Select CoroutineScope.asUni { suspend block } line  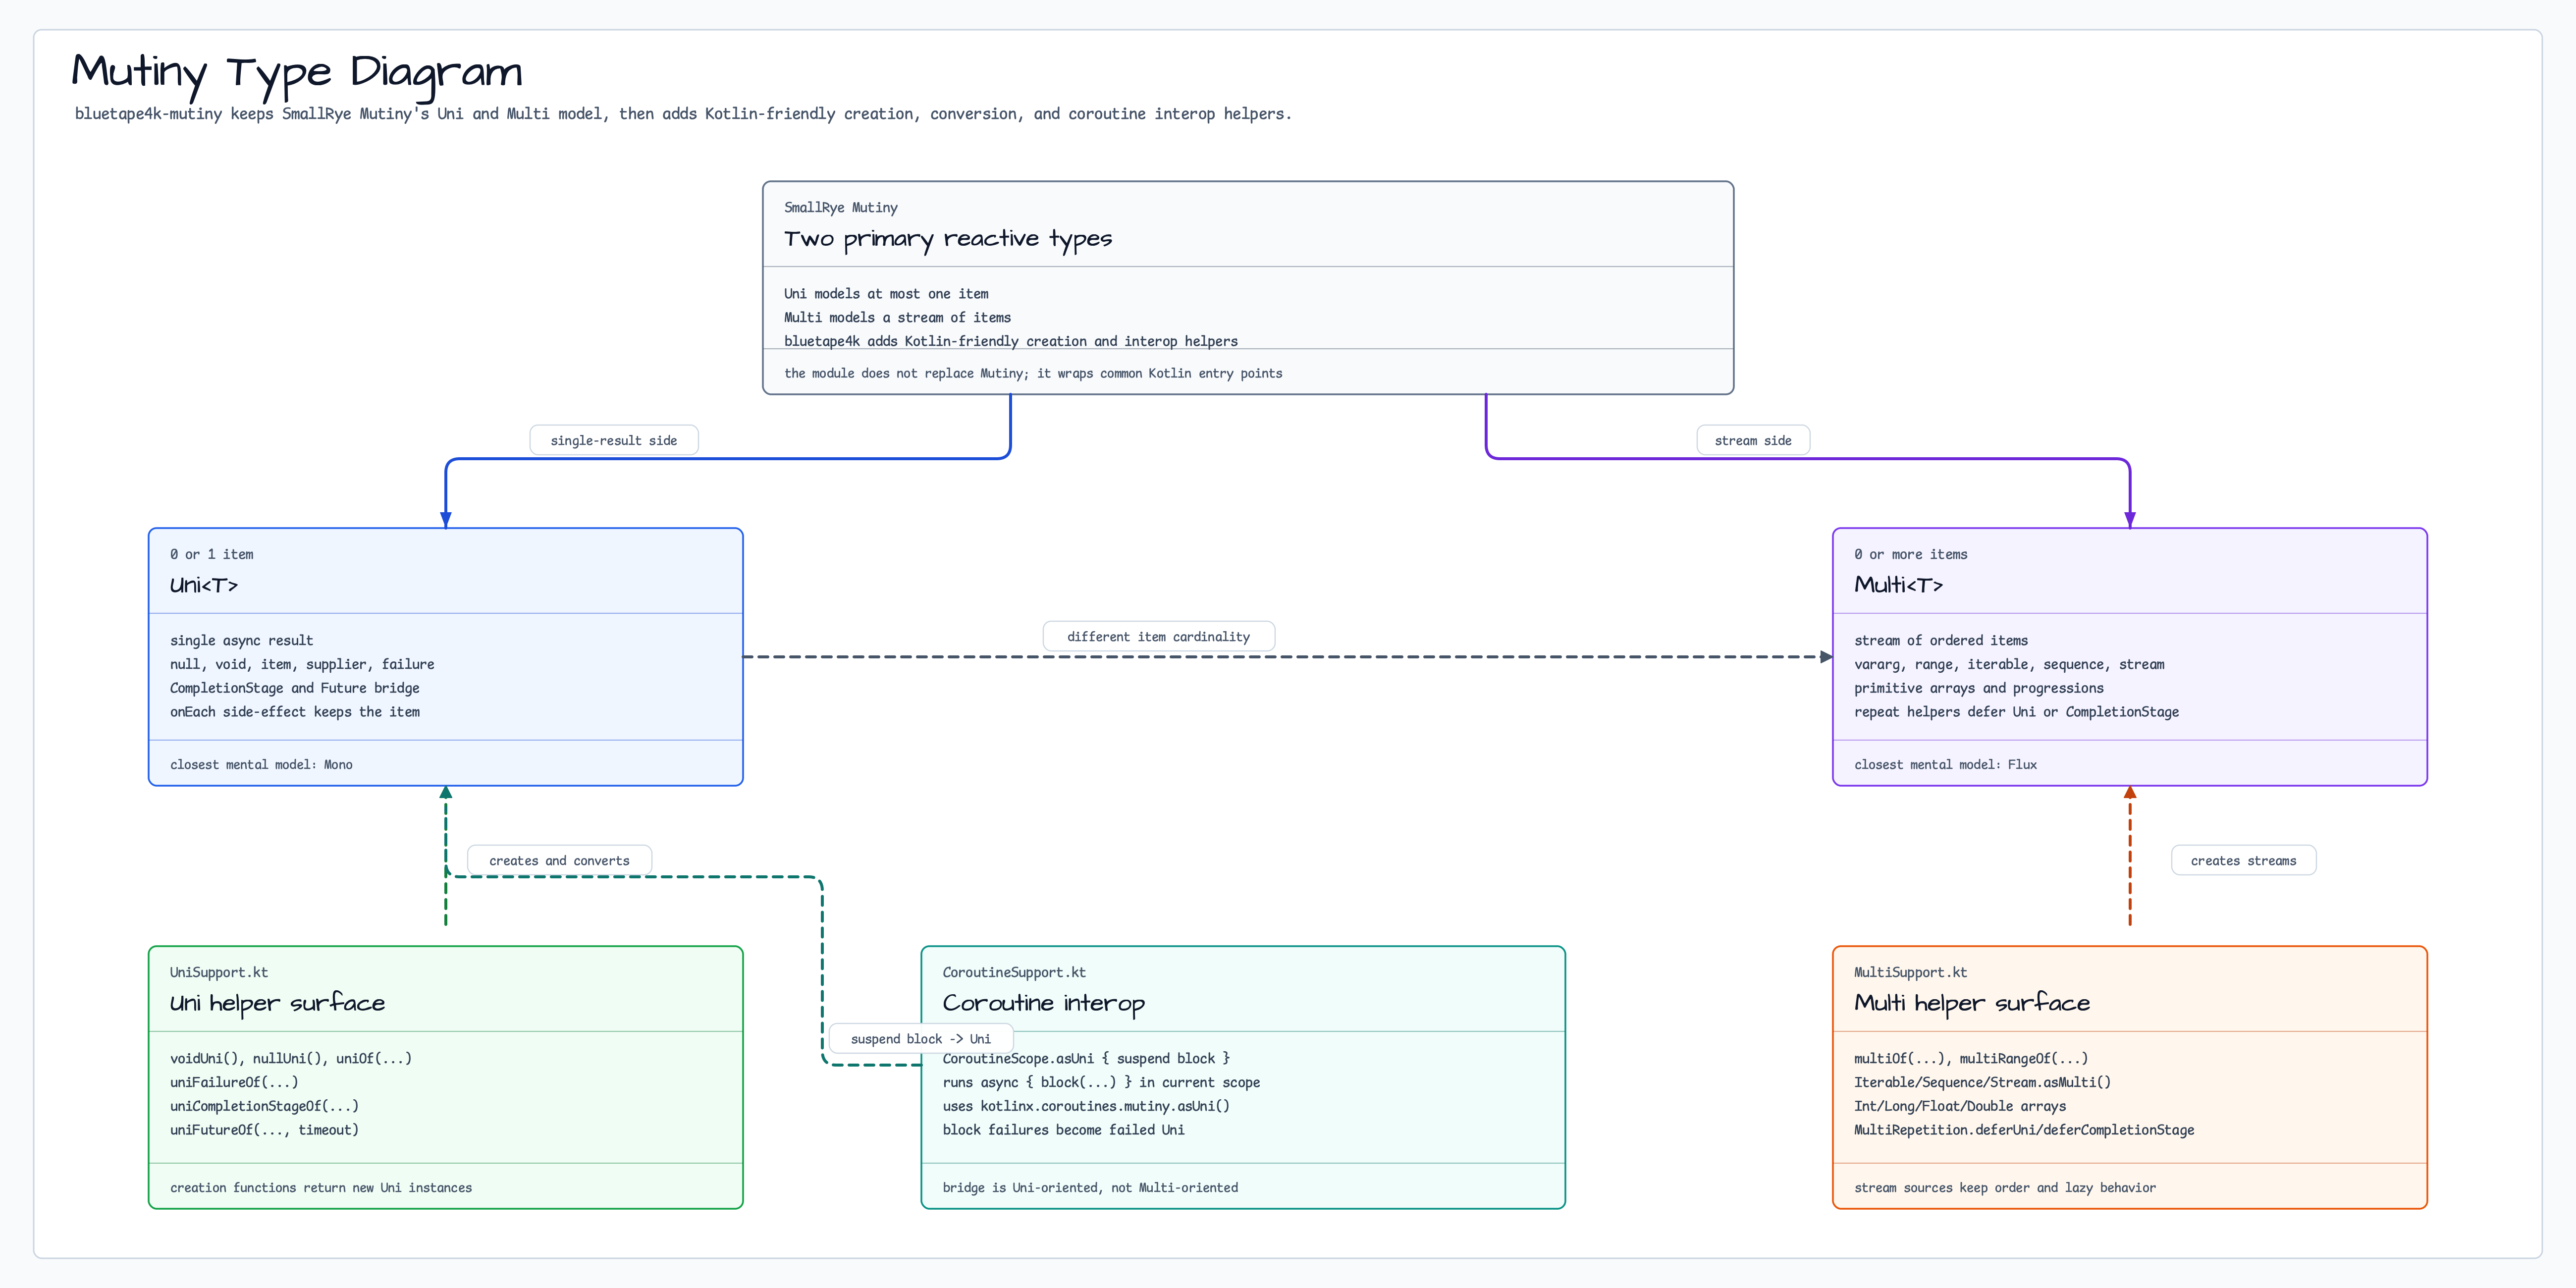(1086, 1059)
